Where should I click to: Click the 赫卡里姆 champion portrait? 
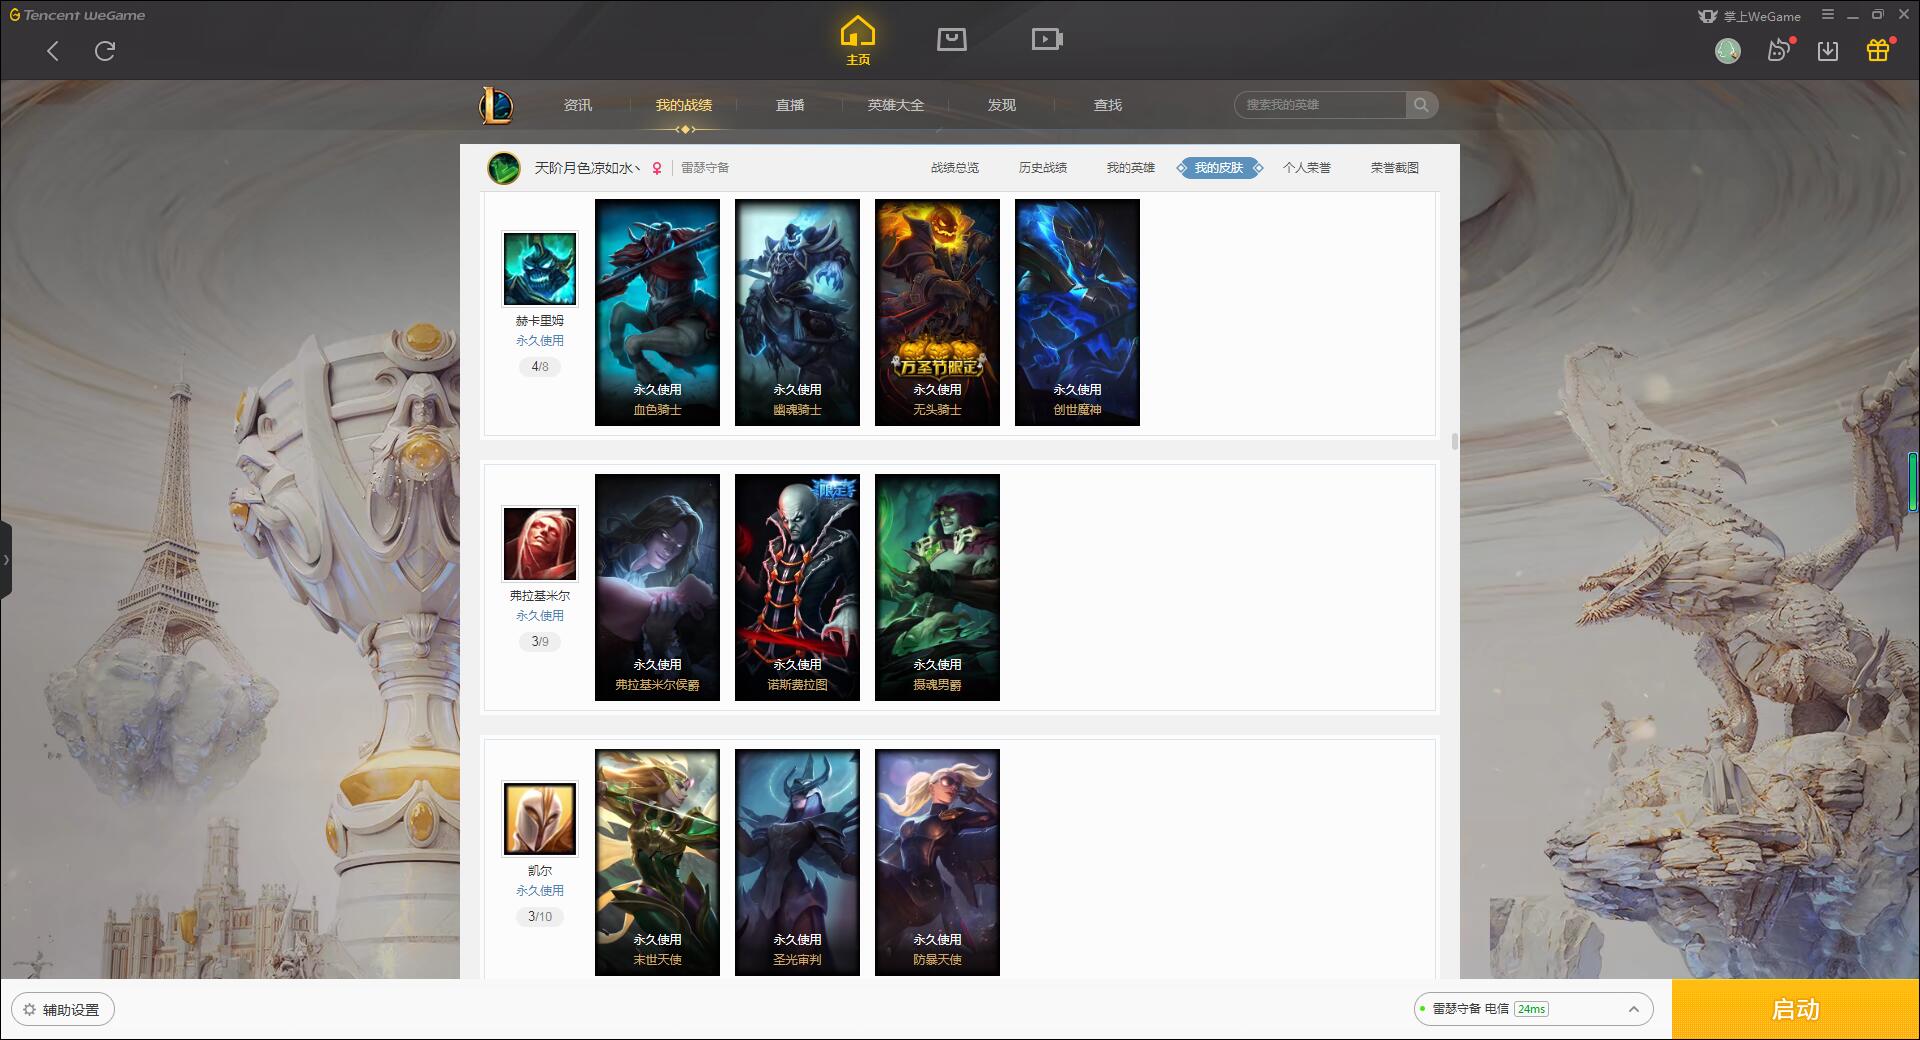[540, 269]
